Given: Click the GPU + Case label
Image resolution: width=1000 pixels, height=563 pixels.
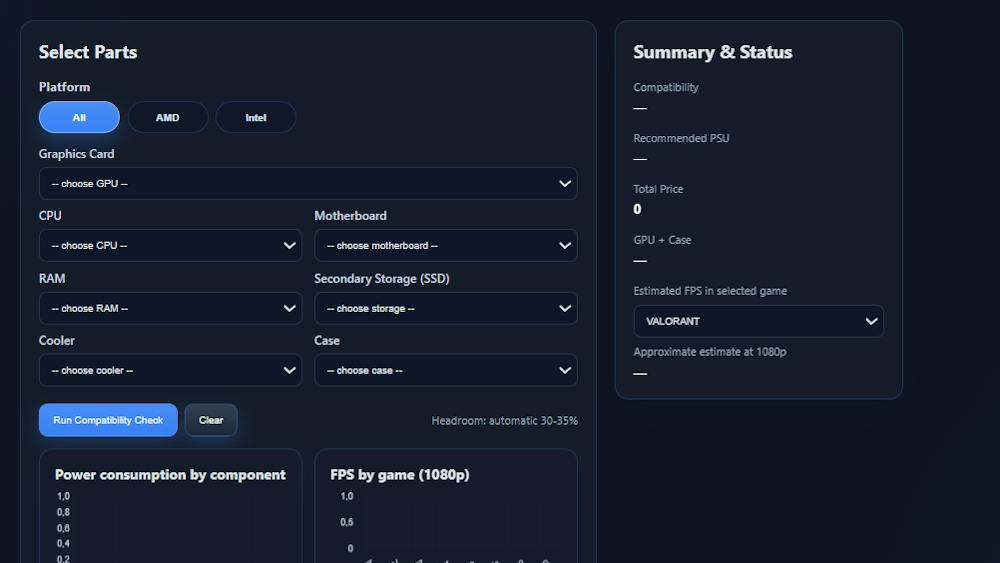Looking at the screenshot, I should (x=662, y=240).
